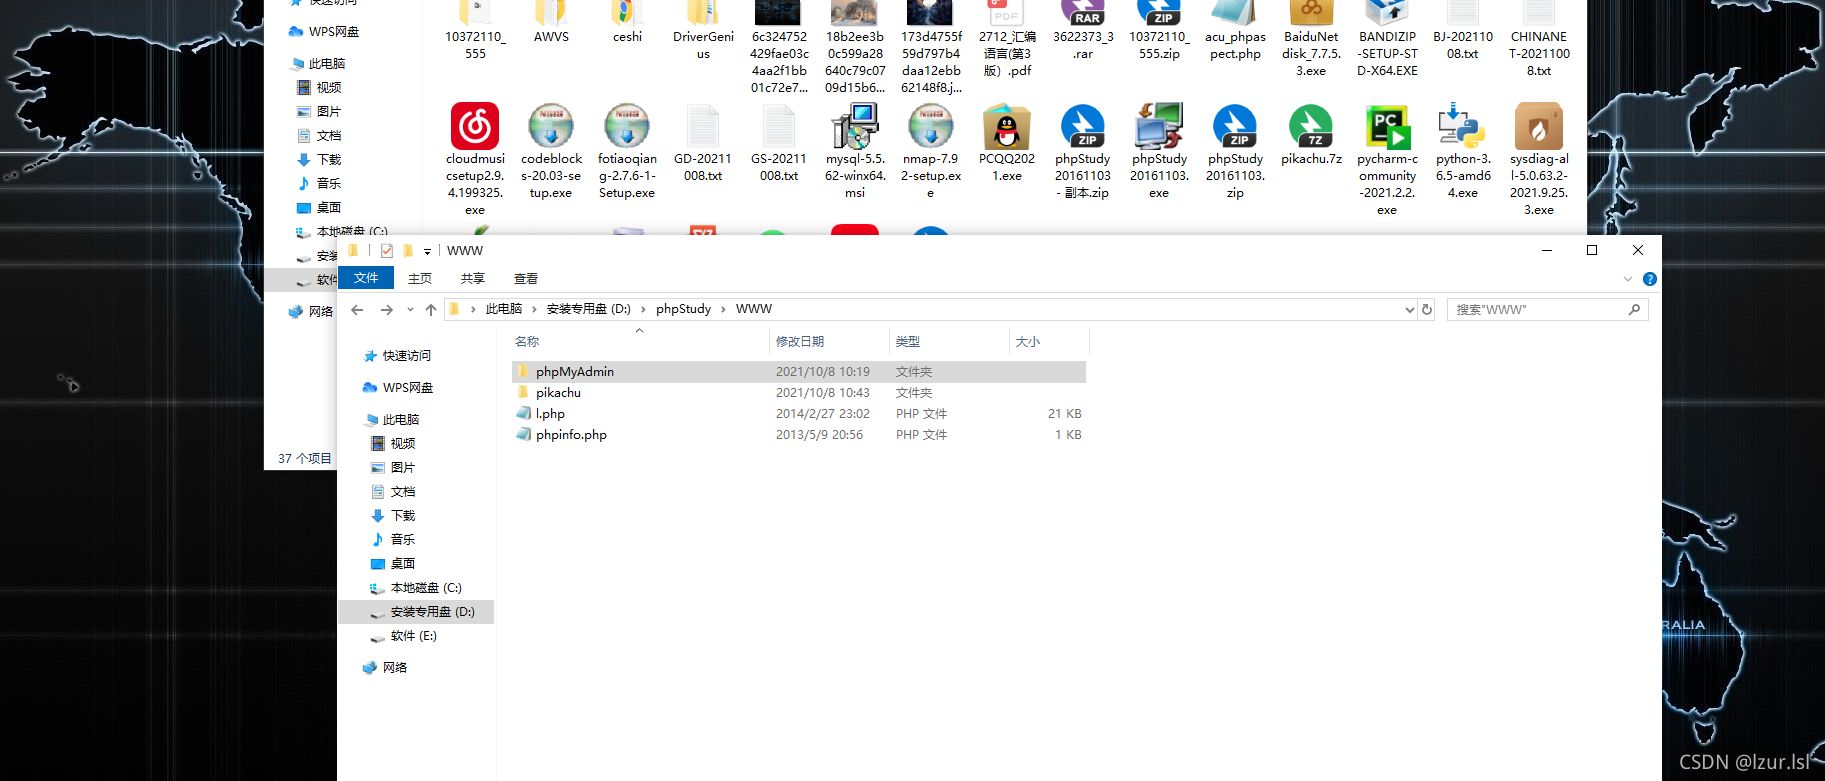Select the nmap-7.92-setup.exe icon
The height and width of the screenshot is (781, 1825).
click(x=931, y=126)
